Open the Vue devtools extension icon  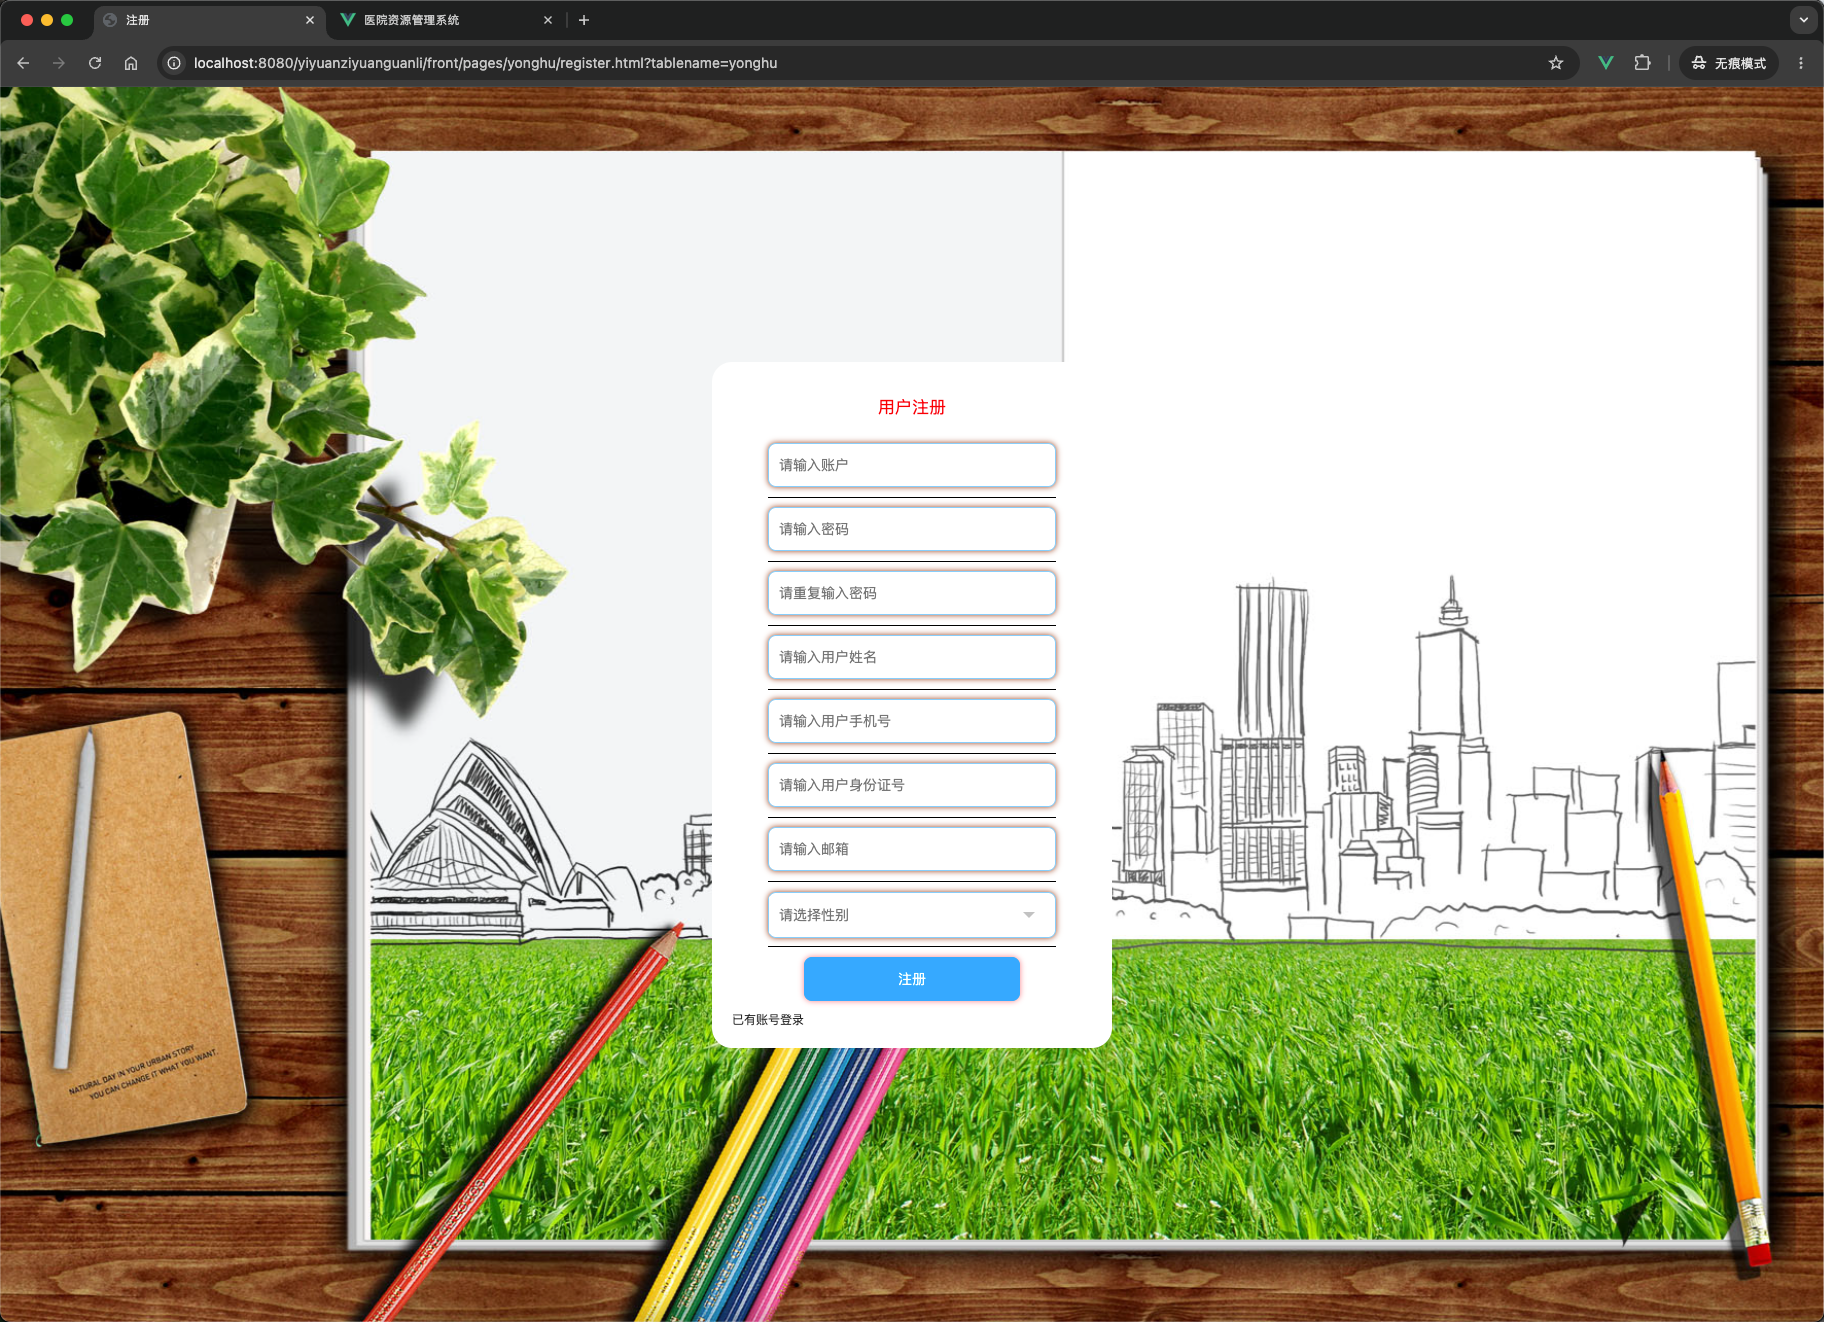pyautogui.click(x=1606, y=63)
